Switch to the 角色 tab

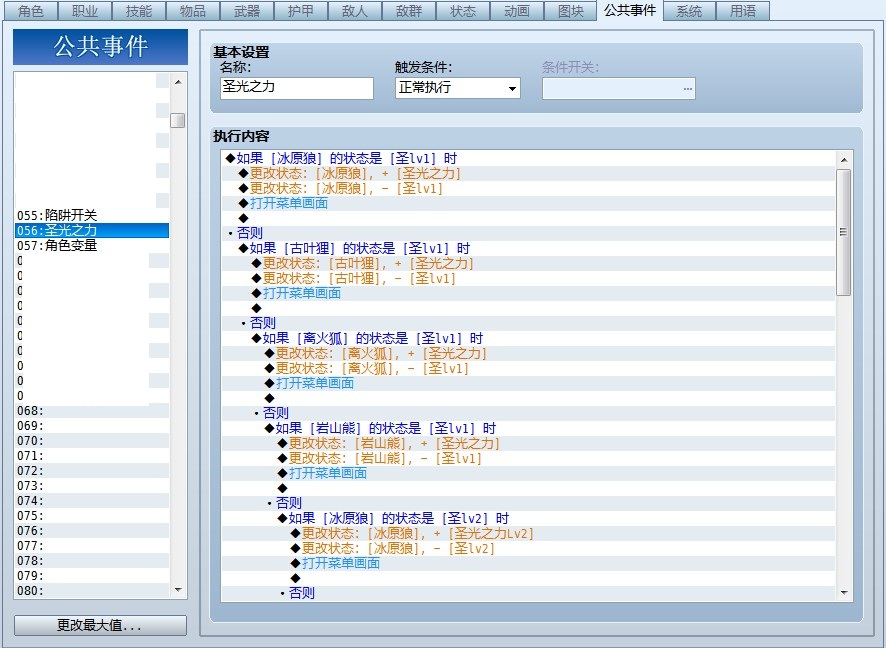point(31,11)
